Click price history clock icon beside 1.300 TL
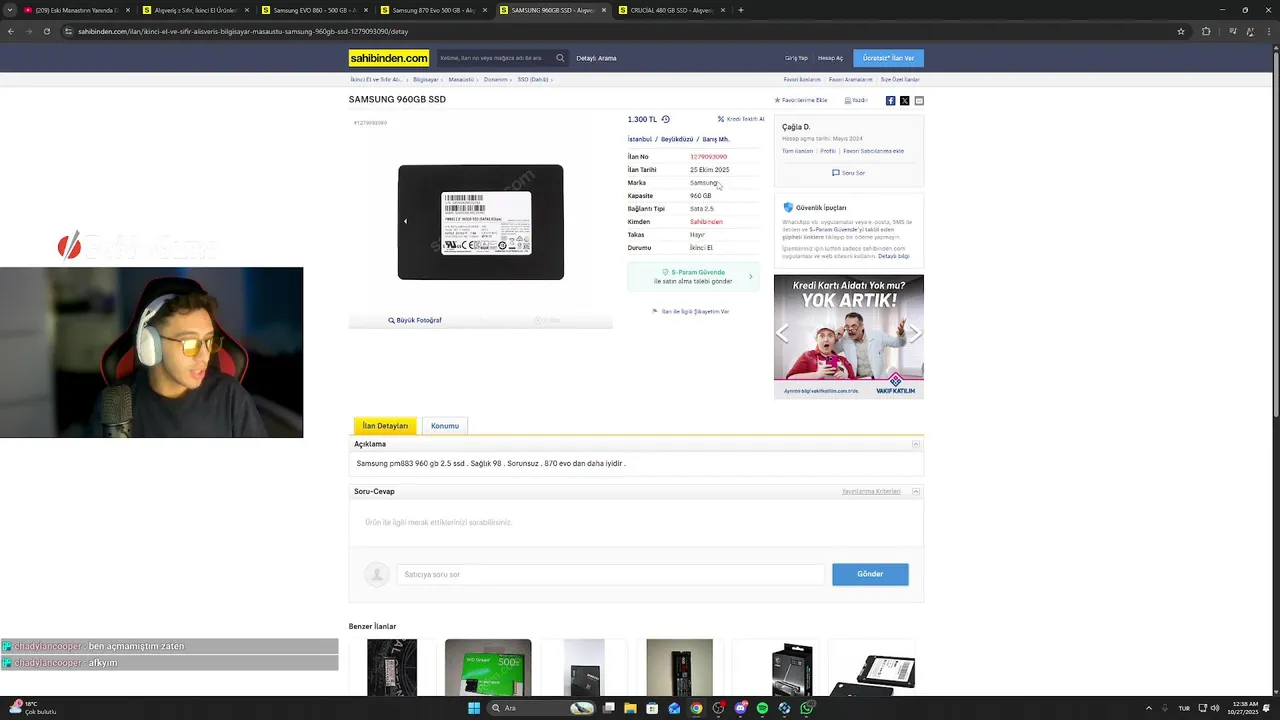 pyautogui.click(x=666, y=119)
